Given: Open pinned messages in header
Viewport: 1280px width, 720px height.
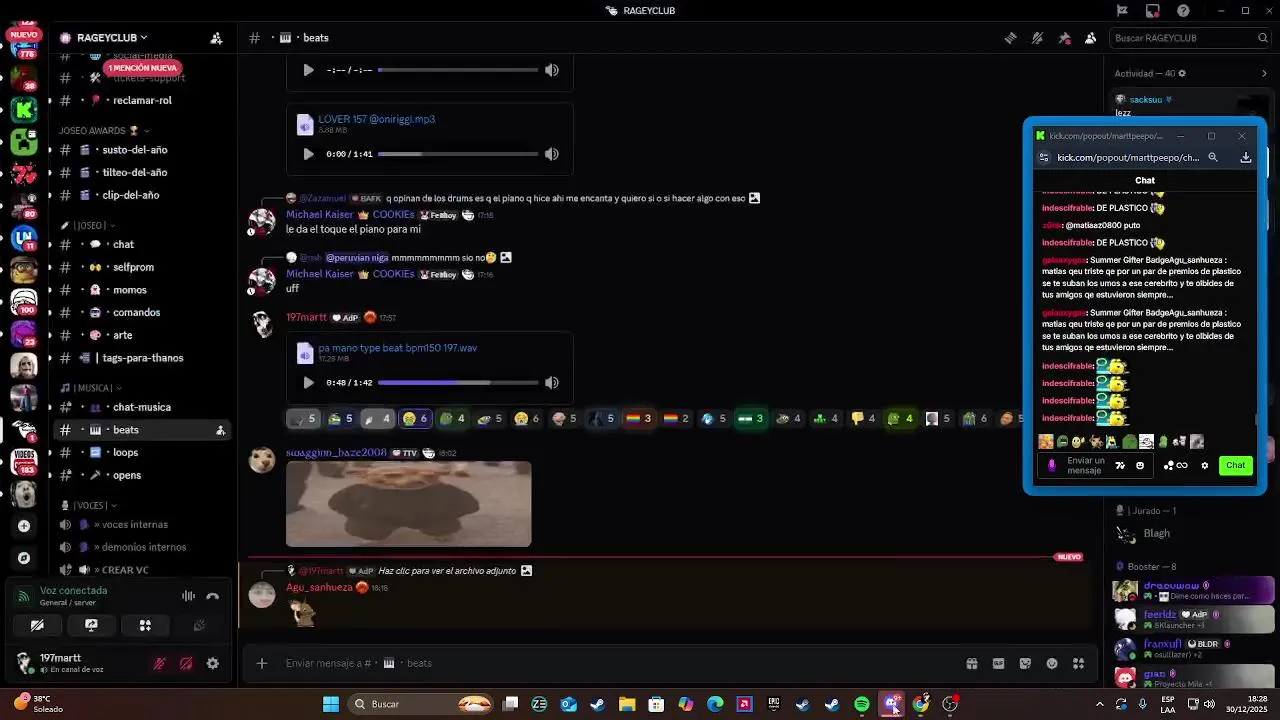Looking at the screenshot, I should click(1064, 38).
